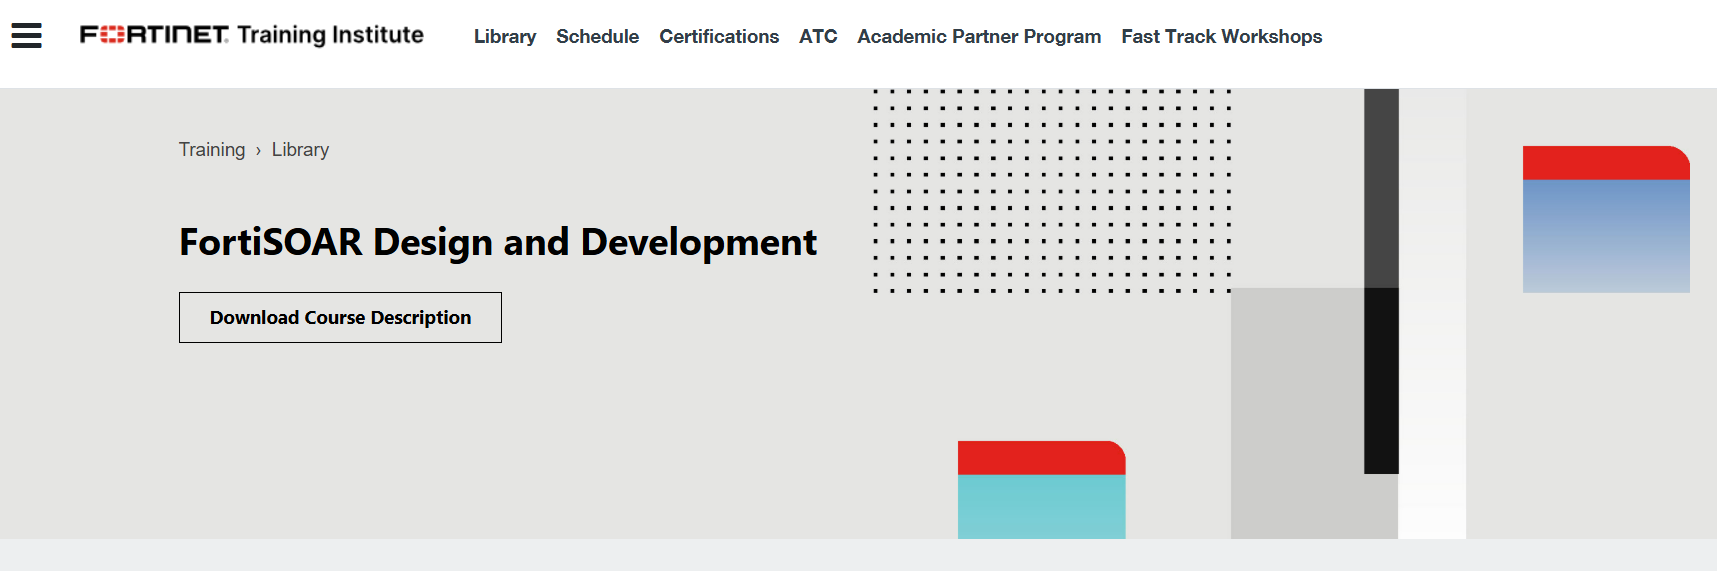The image size is (1717, 571).
Task: Click the dotted grid pattern graphic
Action: point(1051,190)
